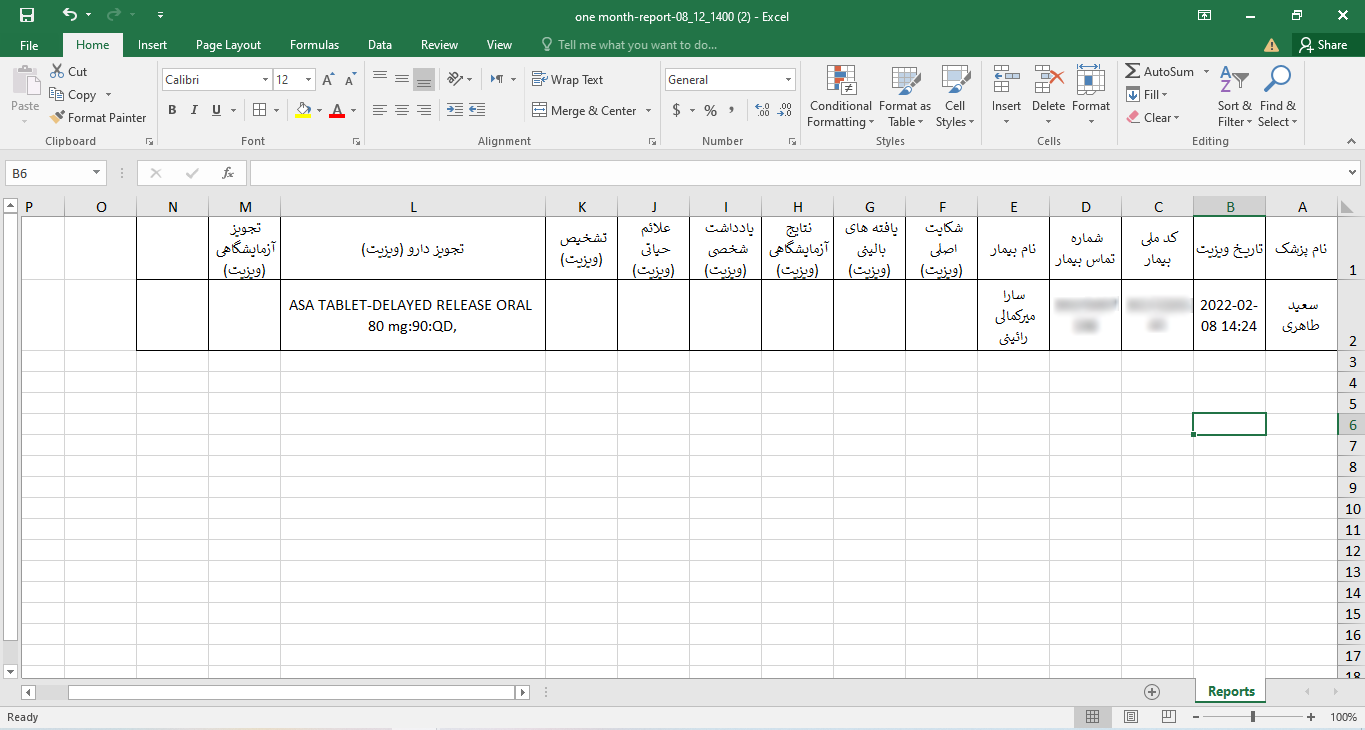1365x730 pixels.
Task: Open the File menu
Action: (x=29, y=45)
